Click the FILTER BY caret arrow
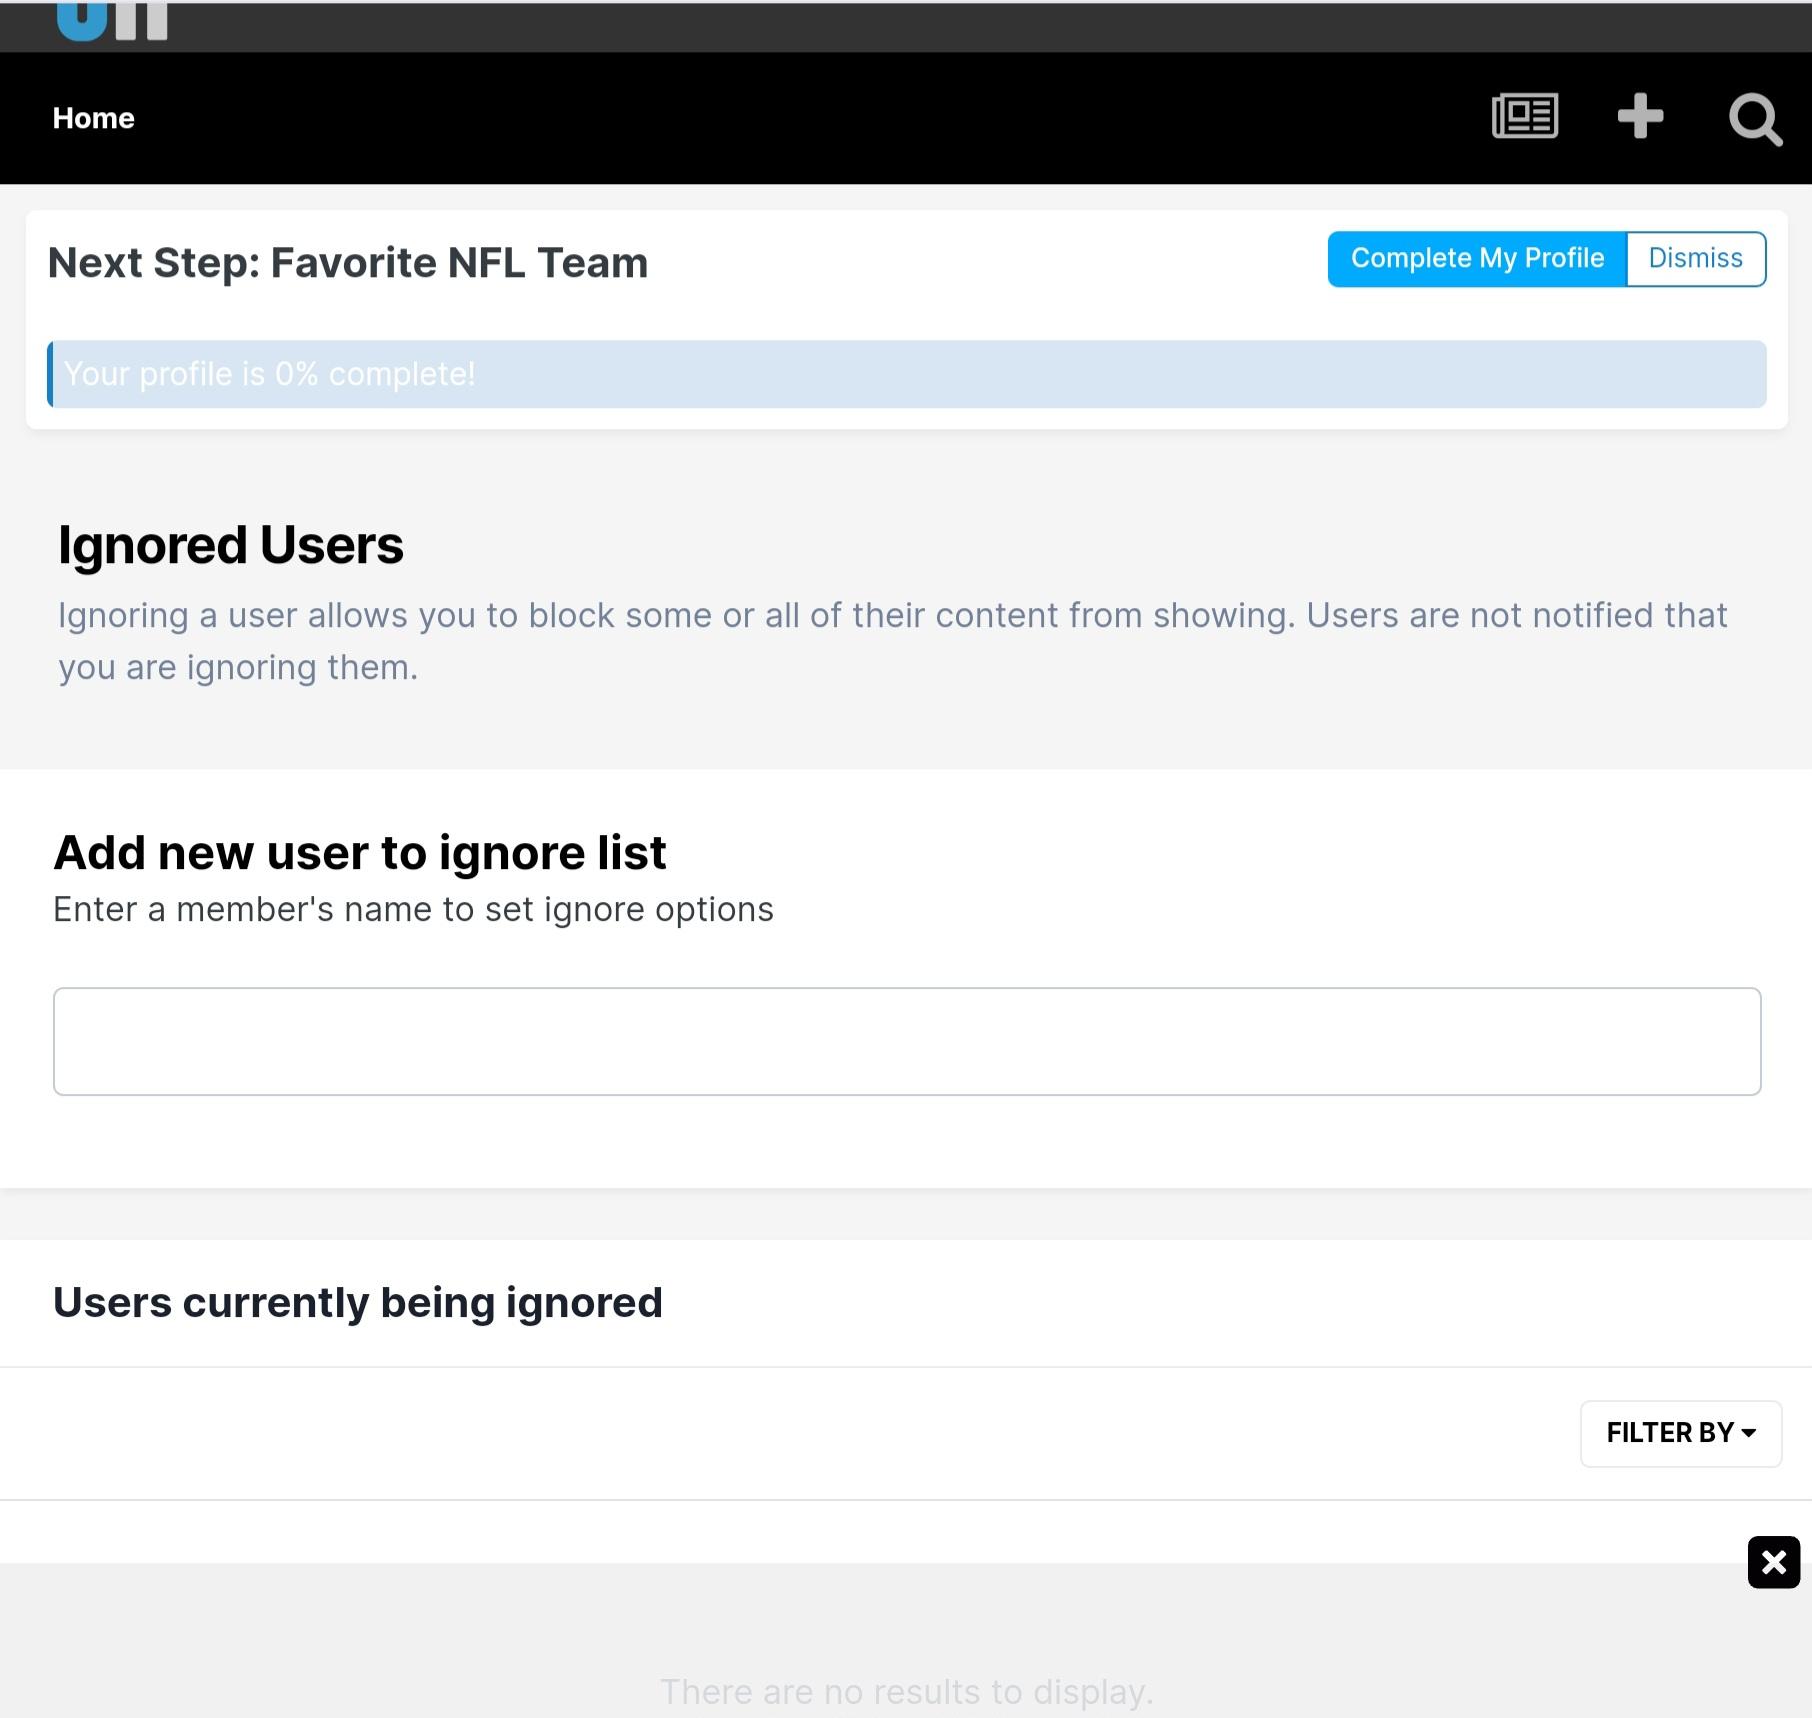Screen dimensions: 1812x1718 1748,1433
